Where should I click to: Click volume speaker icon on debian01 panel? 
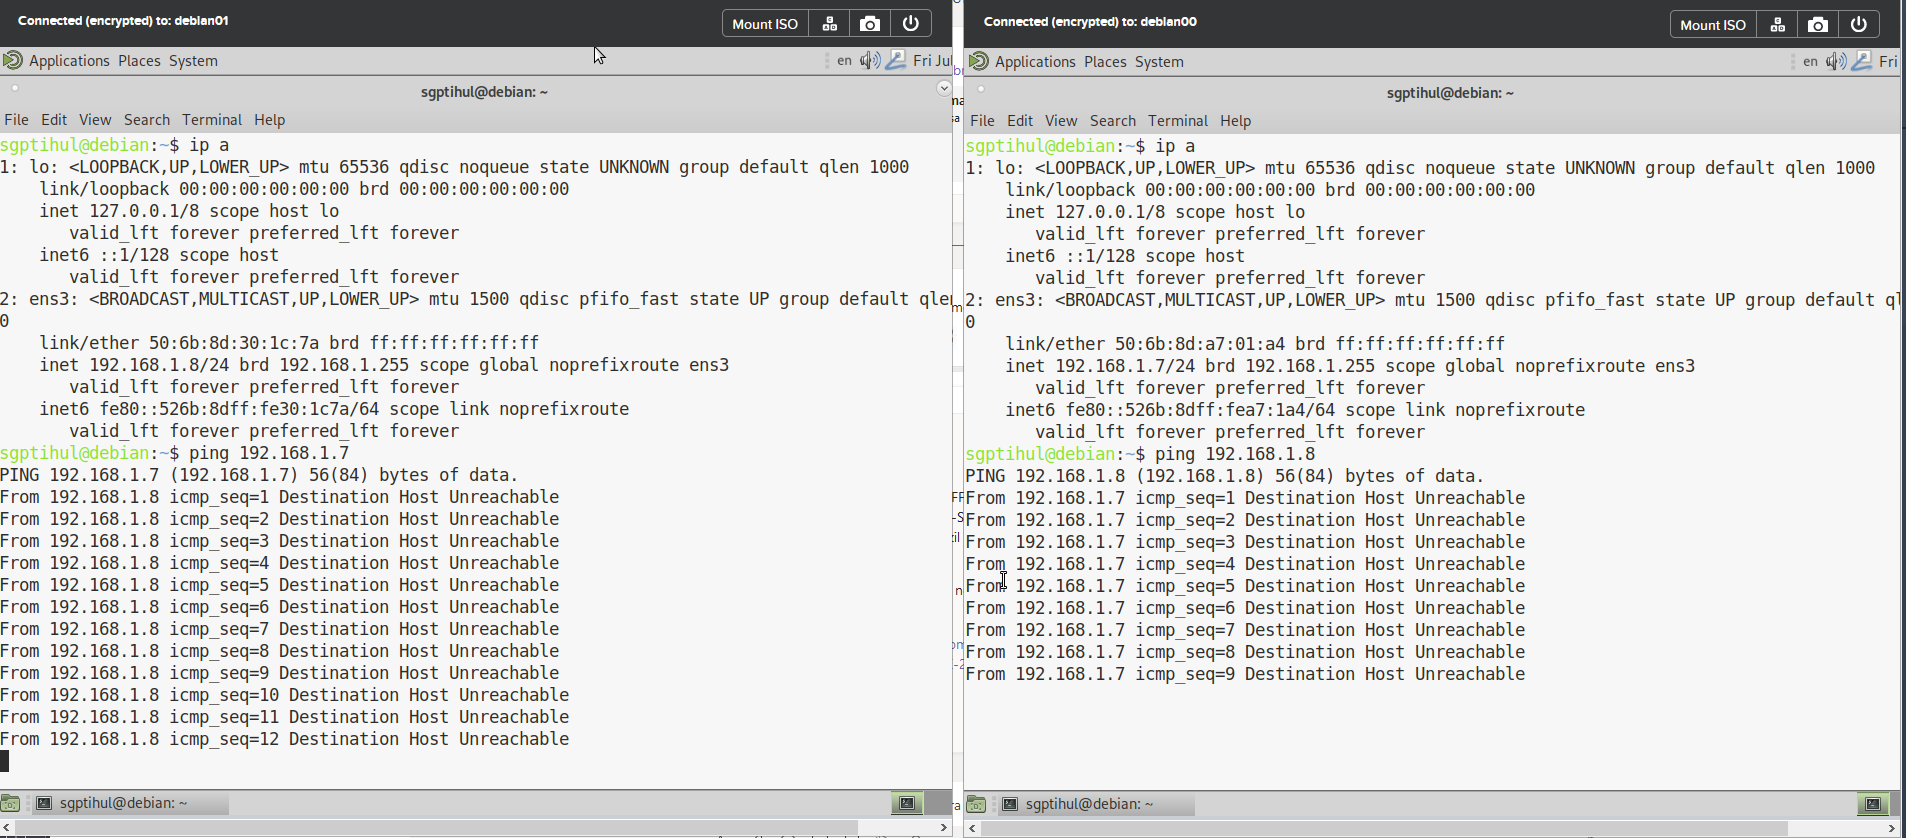[x=870, y=61]
